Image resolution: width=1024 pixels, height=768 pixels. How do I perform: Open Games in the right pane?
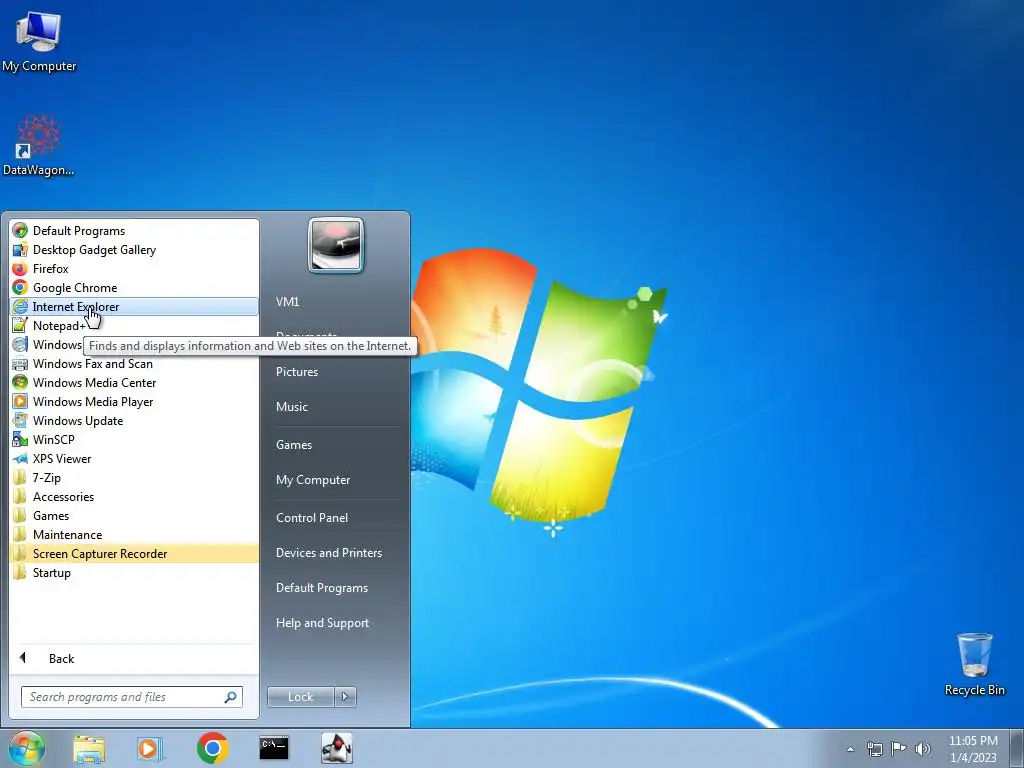(293, 445)
